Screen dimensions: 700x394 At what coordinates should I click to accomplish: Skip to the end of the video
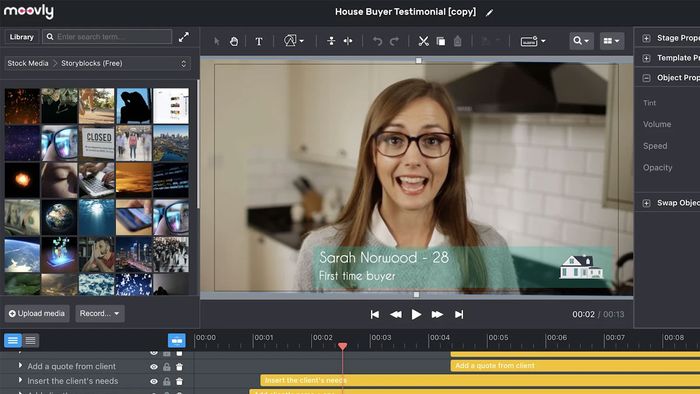click(x=458, y=315)
